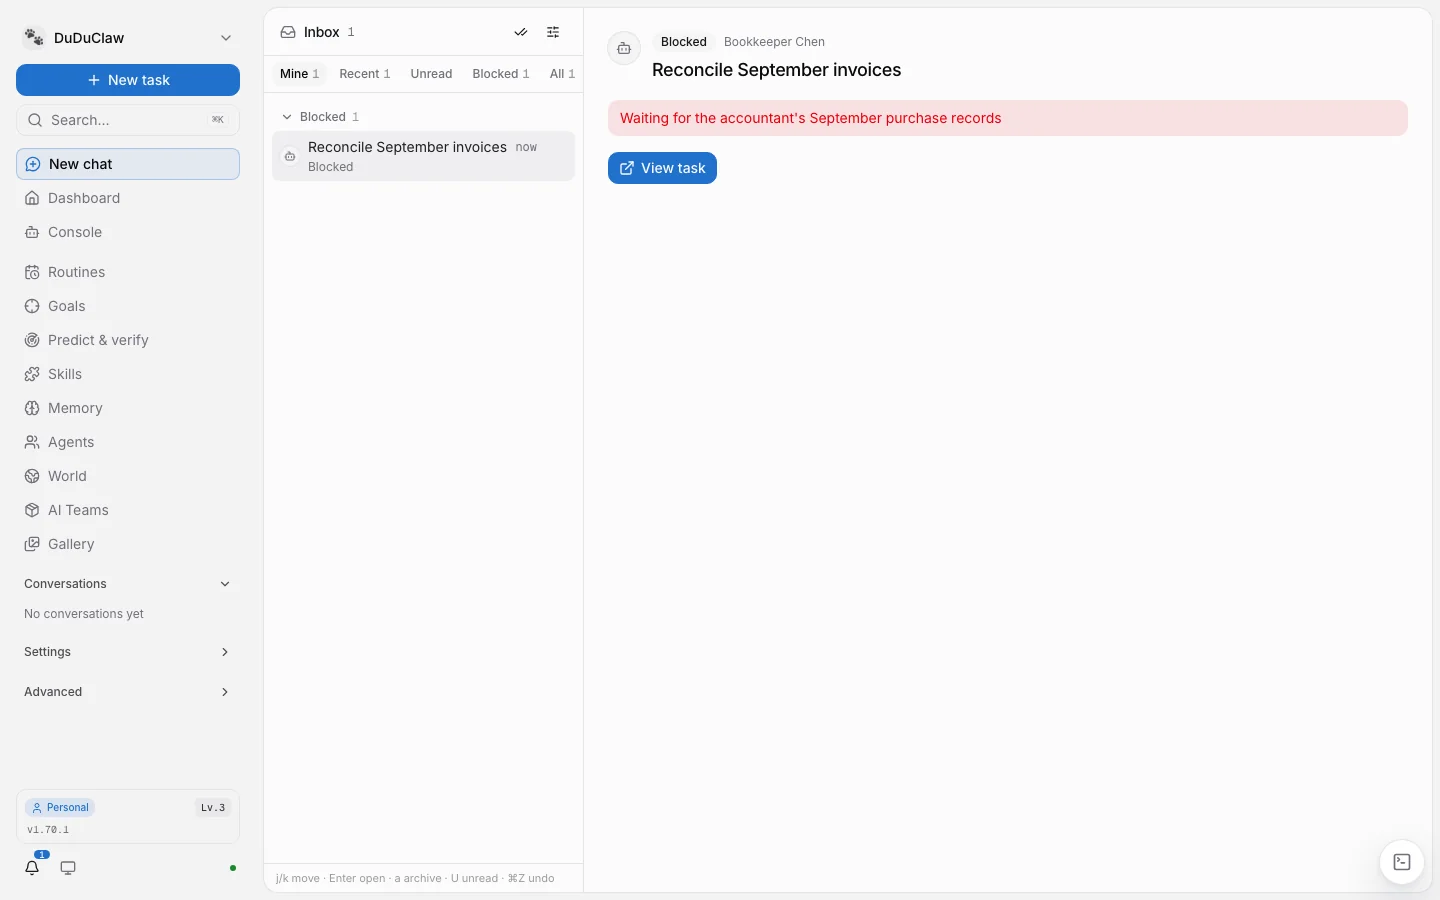Viewport: 1440px width, 900px height.
Task: Expand the Settings section
Action: 128,652
